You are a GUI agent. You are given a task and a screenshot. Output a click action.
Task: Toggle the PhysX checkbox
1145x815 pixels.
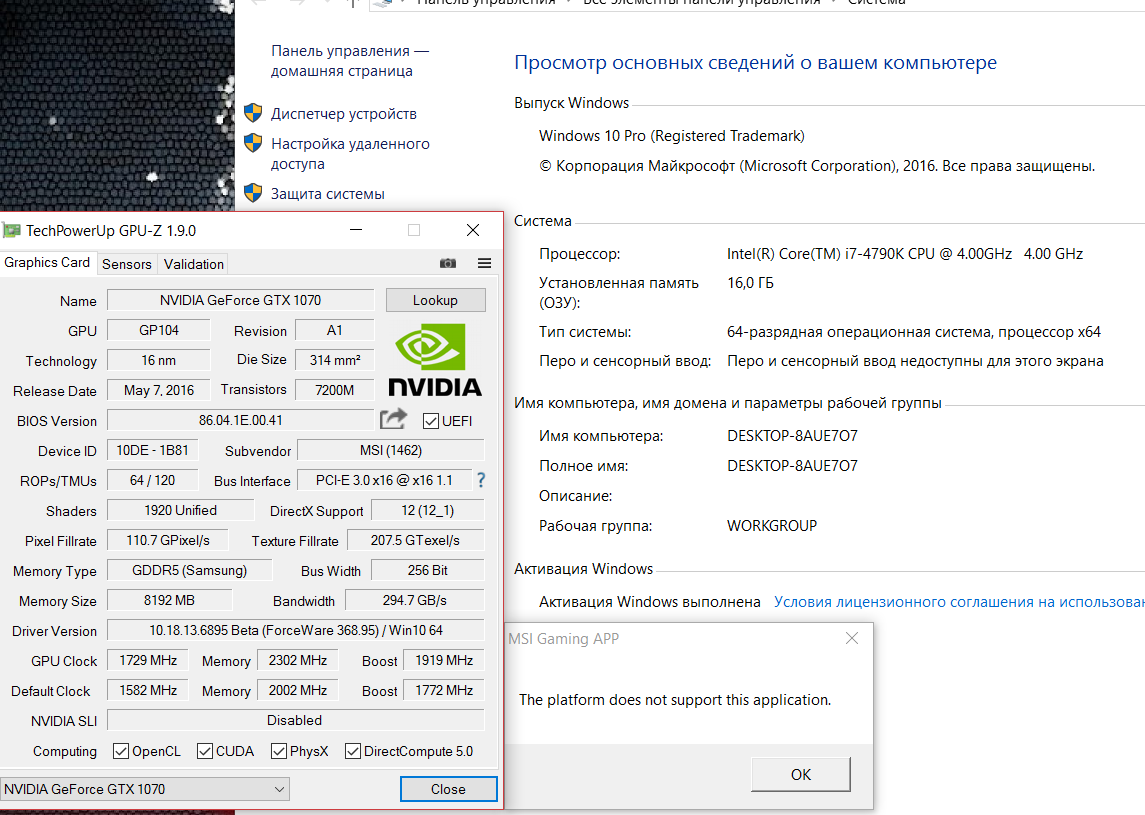(278, 751)
